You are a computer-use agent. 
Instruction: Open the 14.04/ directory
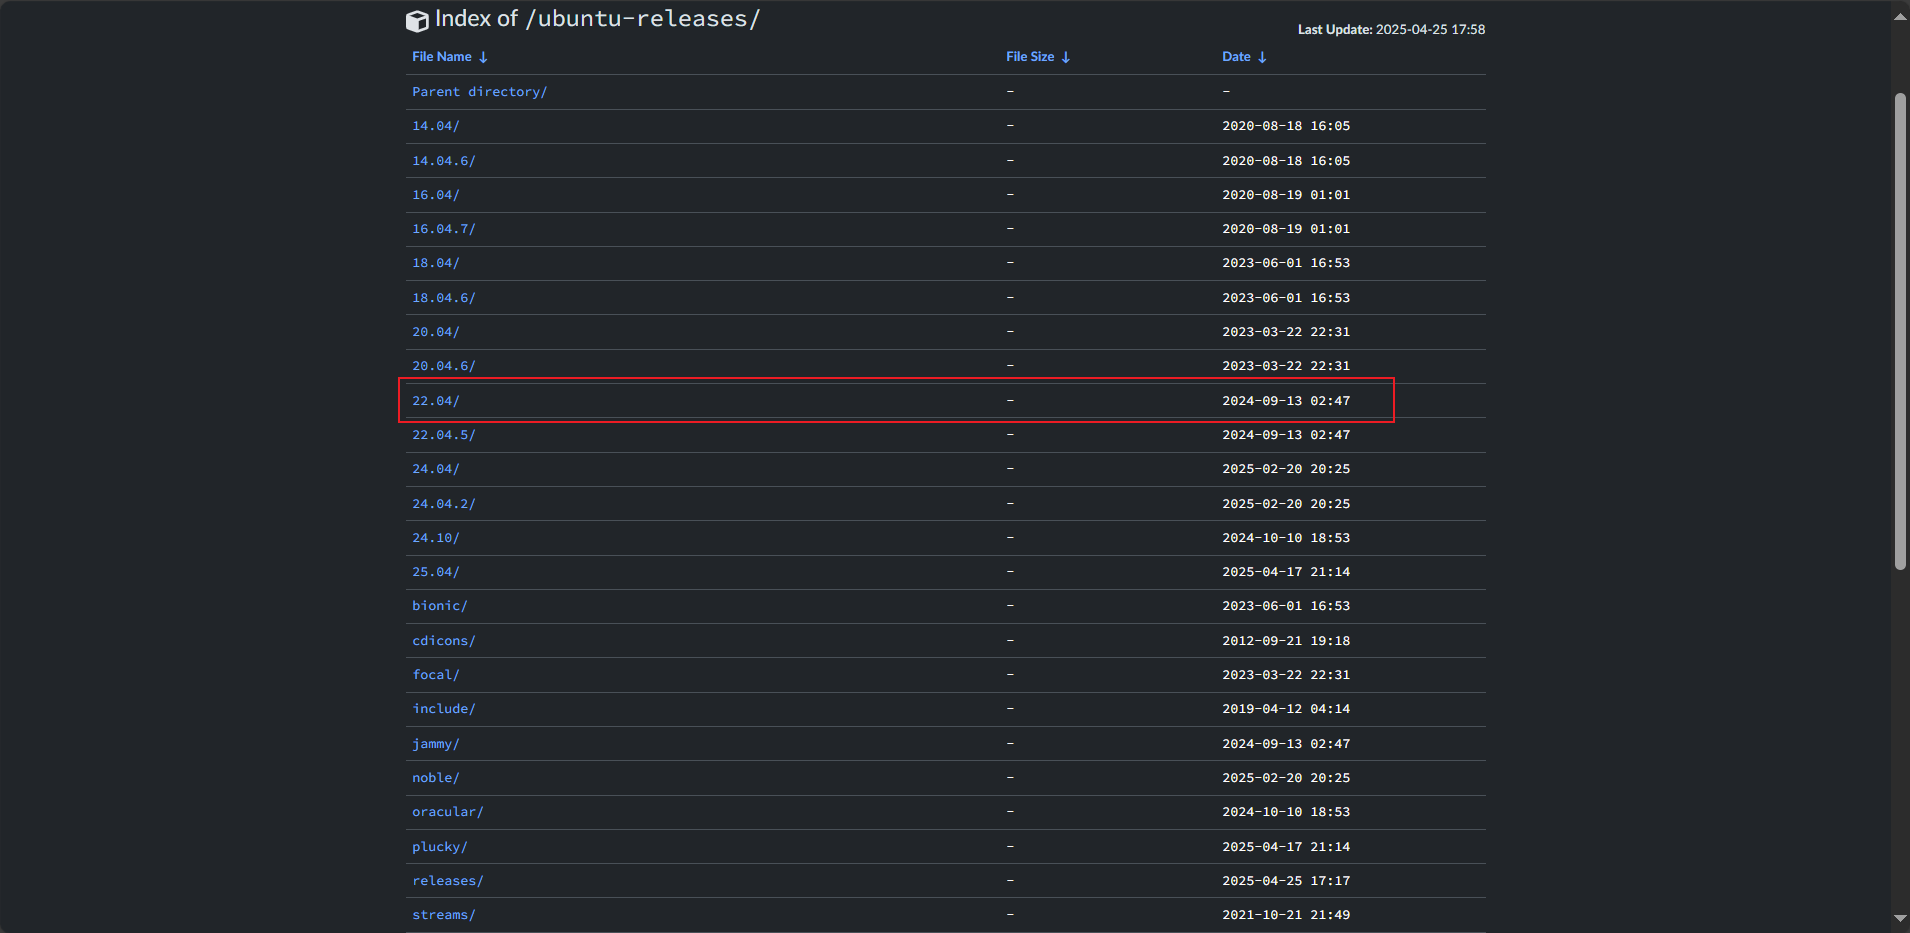(435, 126)
